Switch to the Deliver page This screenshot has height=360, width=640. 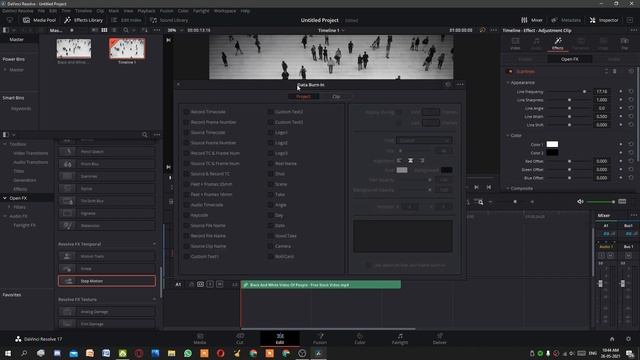click(440, 338)
